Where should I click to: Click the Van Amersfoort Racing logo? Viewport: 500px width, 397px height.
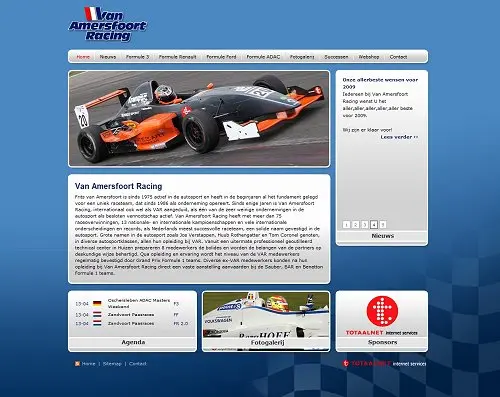[x=107, y=24]
